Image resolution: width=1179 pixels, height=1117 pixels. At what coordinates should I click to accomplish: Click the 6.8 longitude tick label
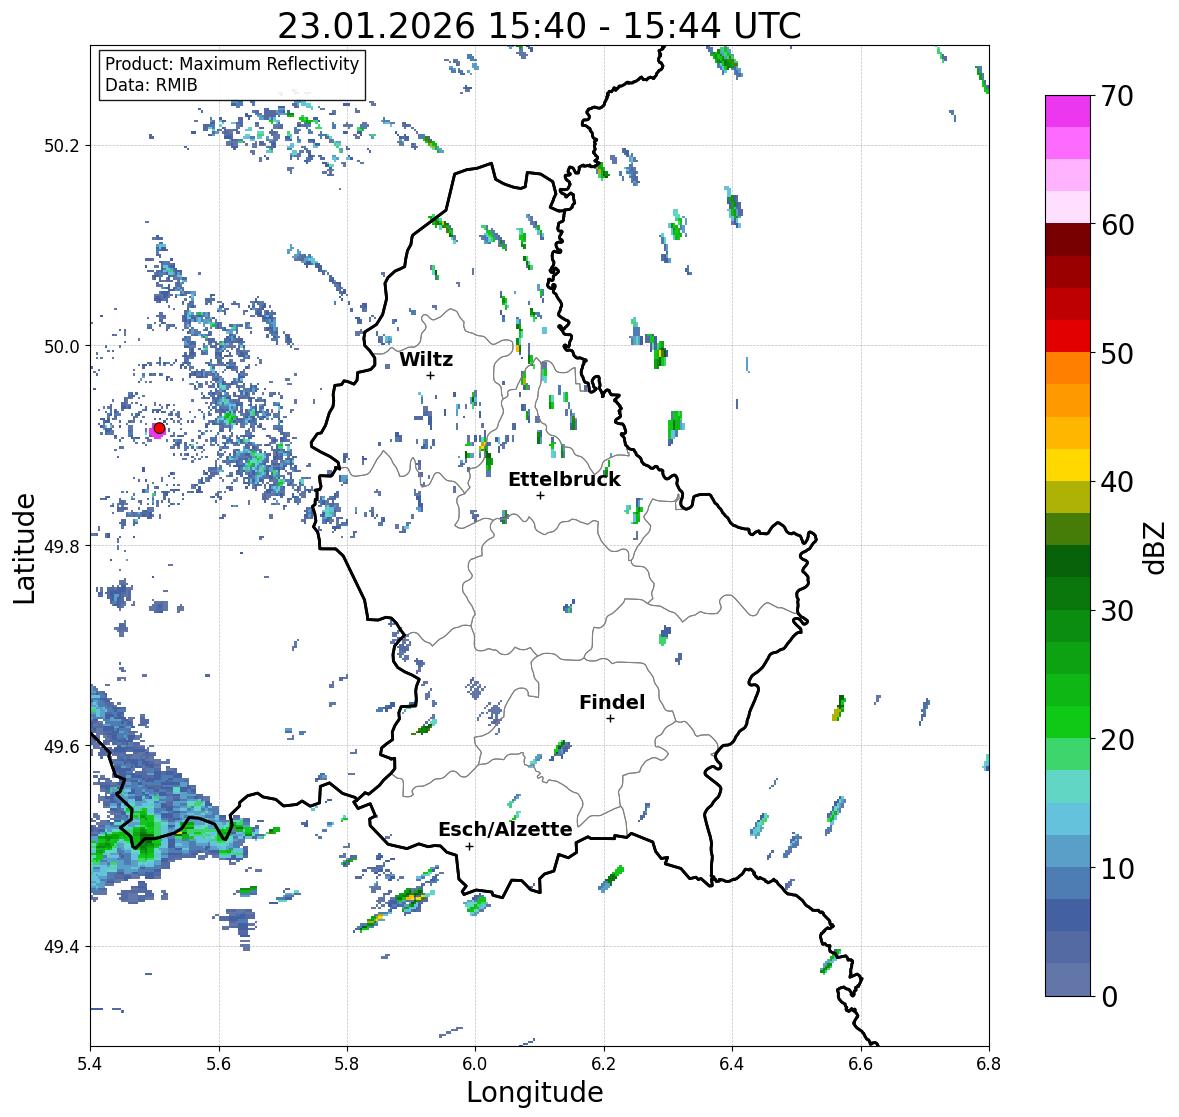click(989, 1063)
